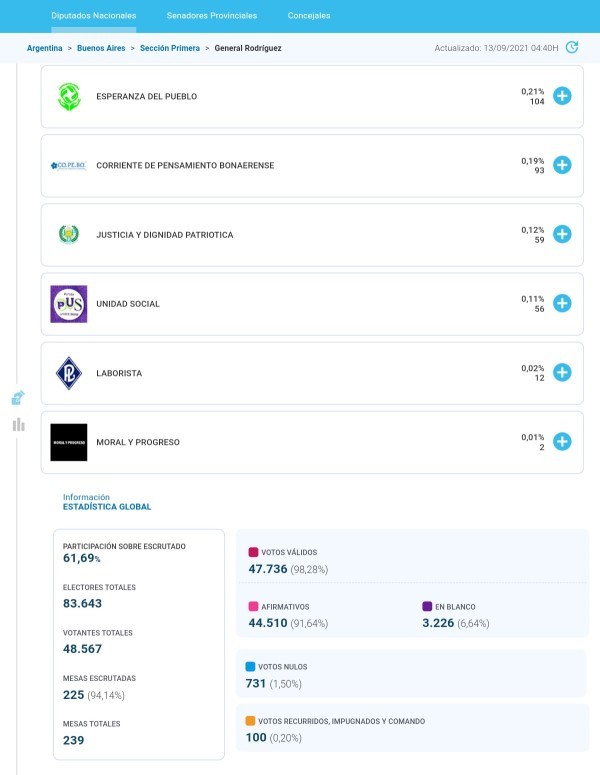Image resolution: width=600 pixels, height=775 pixels.
Task: Open the Concejales tab
Action: click(x=309, y=16)
